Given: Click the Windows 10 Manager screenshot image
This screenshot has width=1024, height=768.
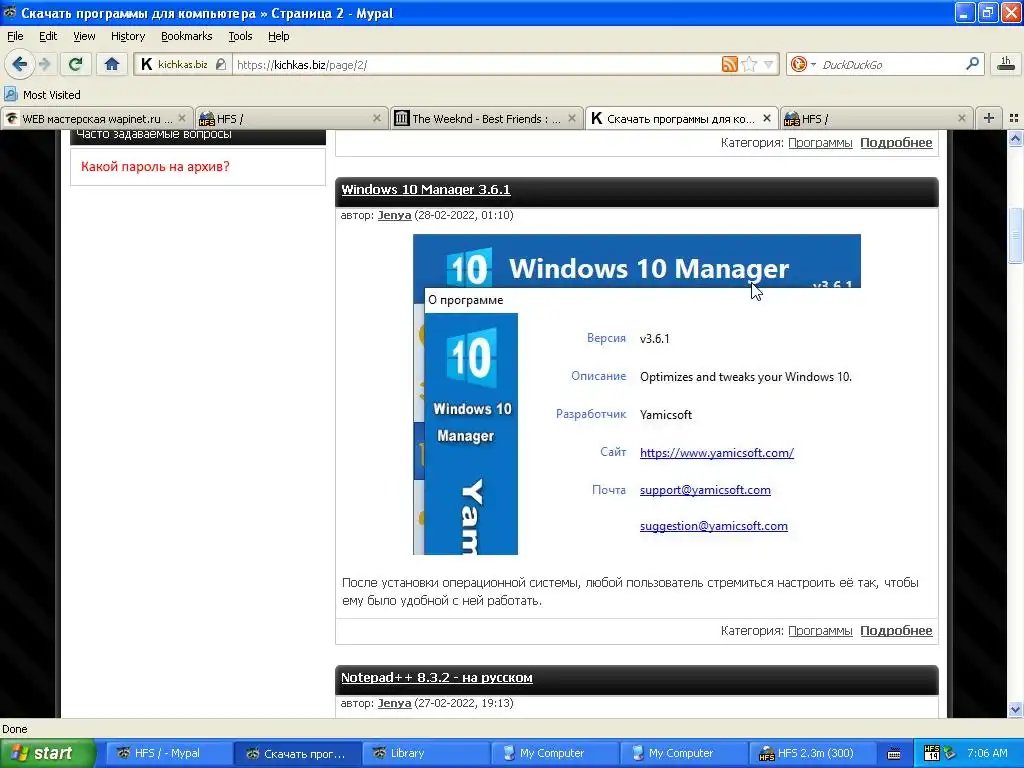Looking at the screenshot, I should (637, 394).
